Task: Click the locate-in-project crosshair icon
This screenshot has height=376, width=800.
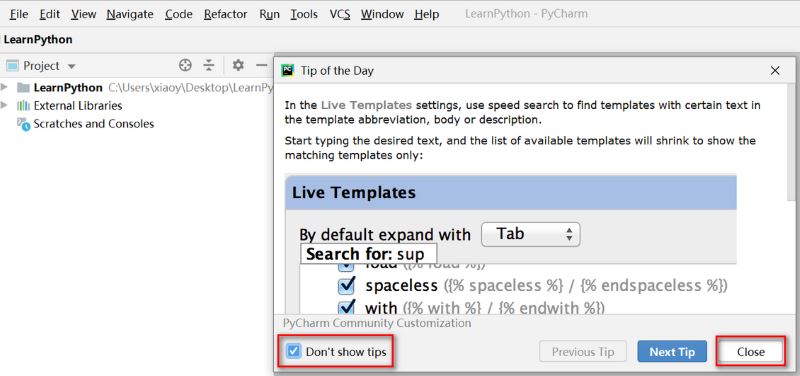Action: point(185,65)
